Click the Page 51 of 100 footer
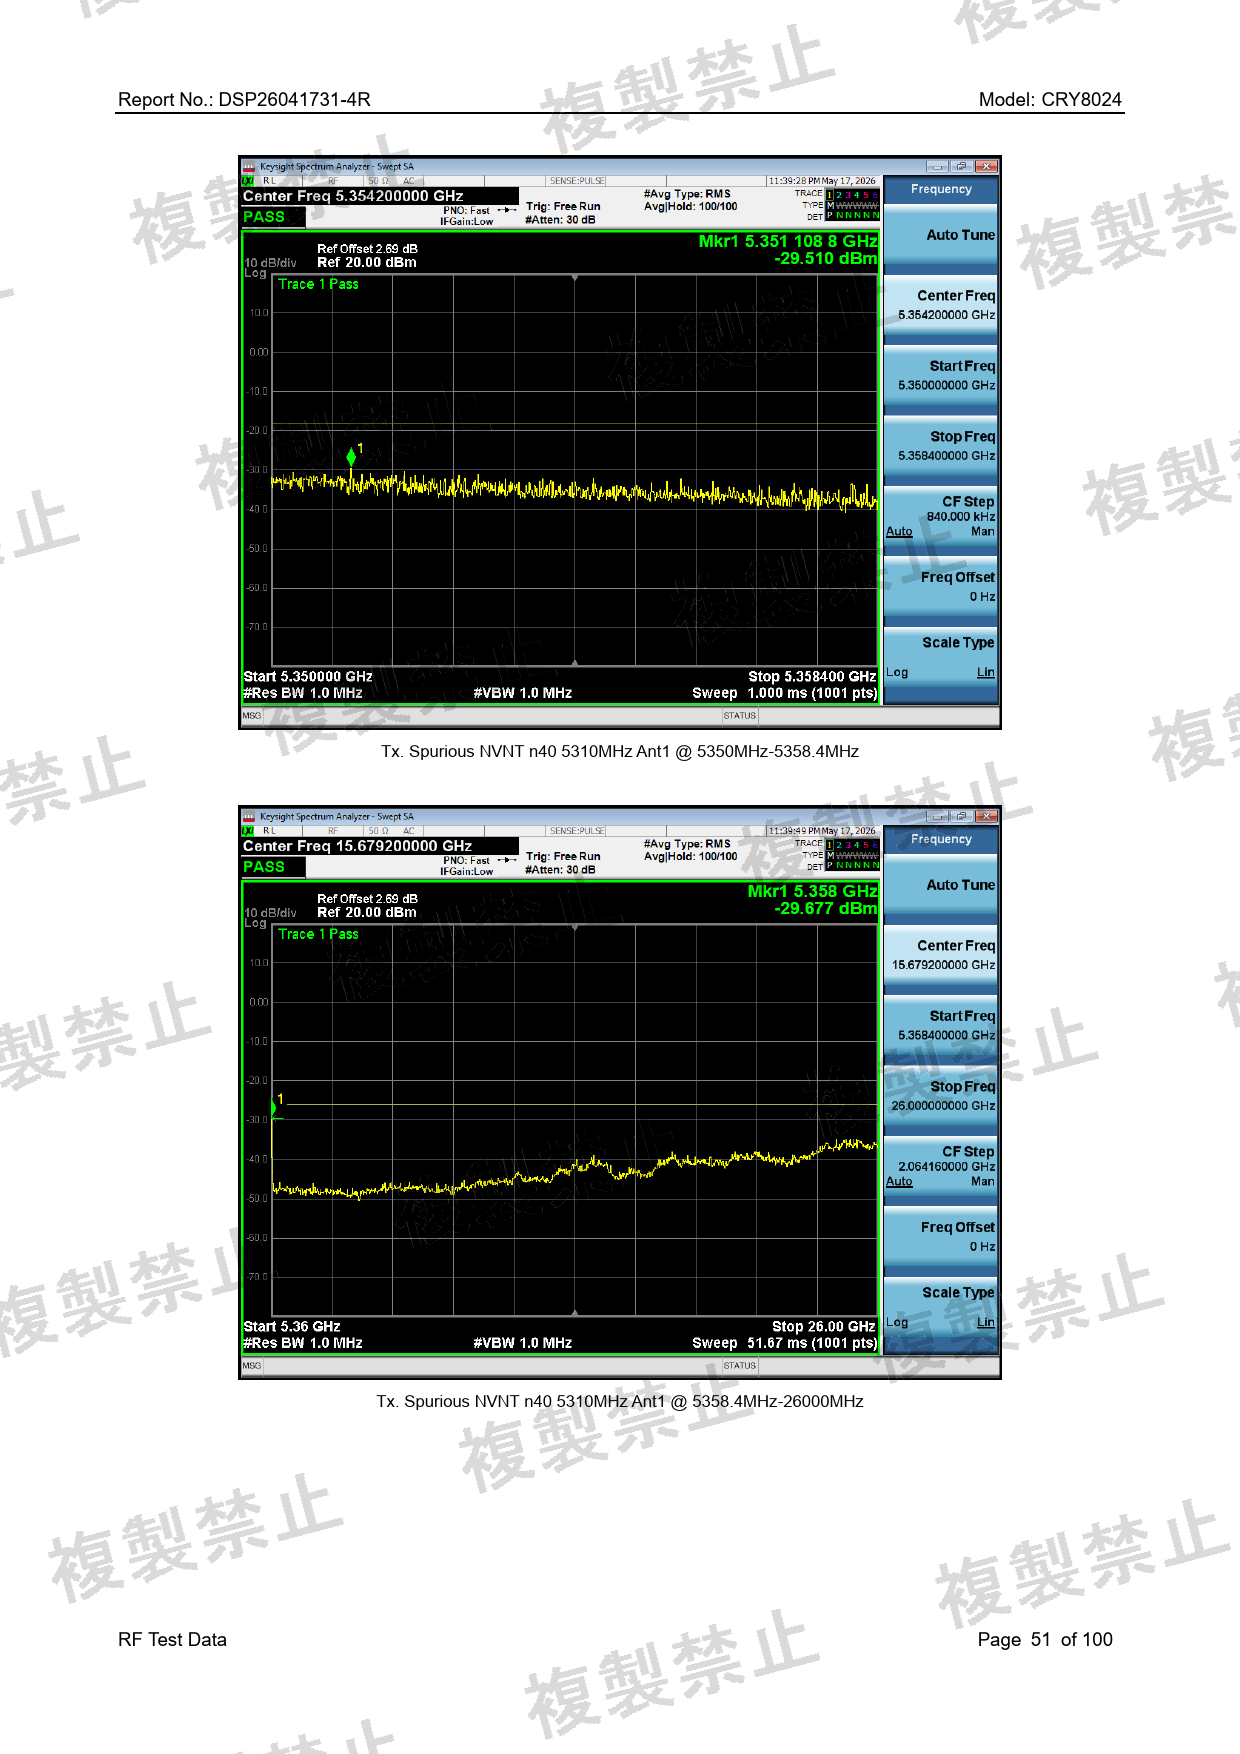 click(1045, 1640)
